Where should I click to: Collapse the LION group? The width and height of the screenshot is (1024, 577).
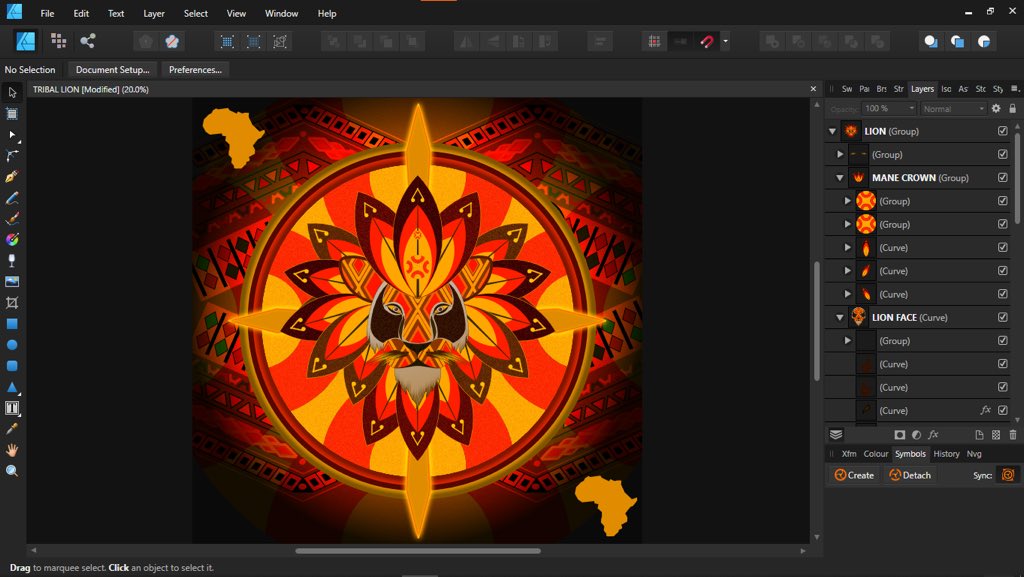pos(832,131)
